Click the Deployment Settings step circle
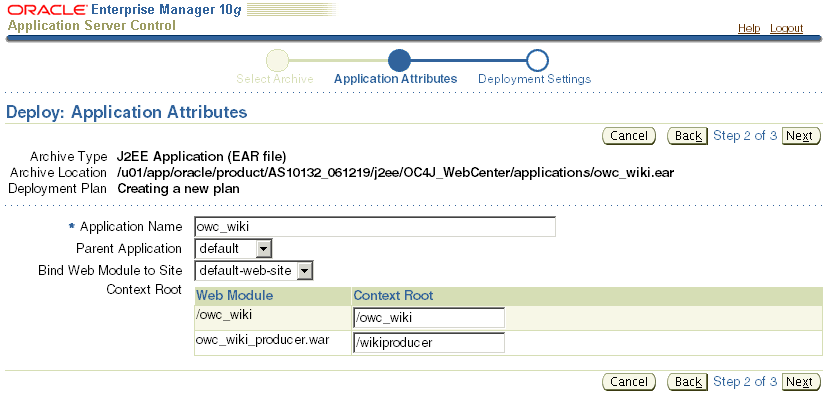This screenshot has height=394, width=827. (x=537, y=61)
